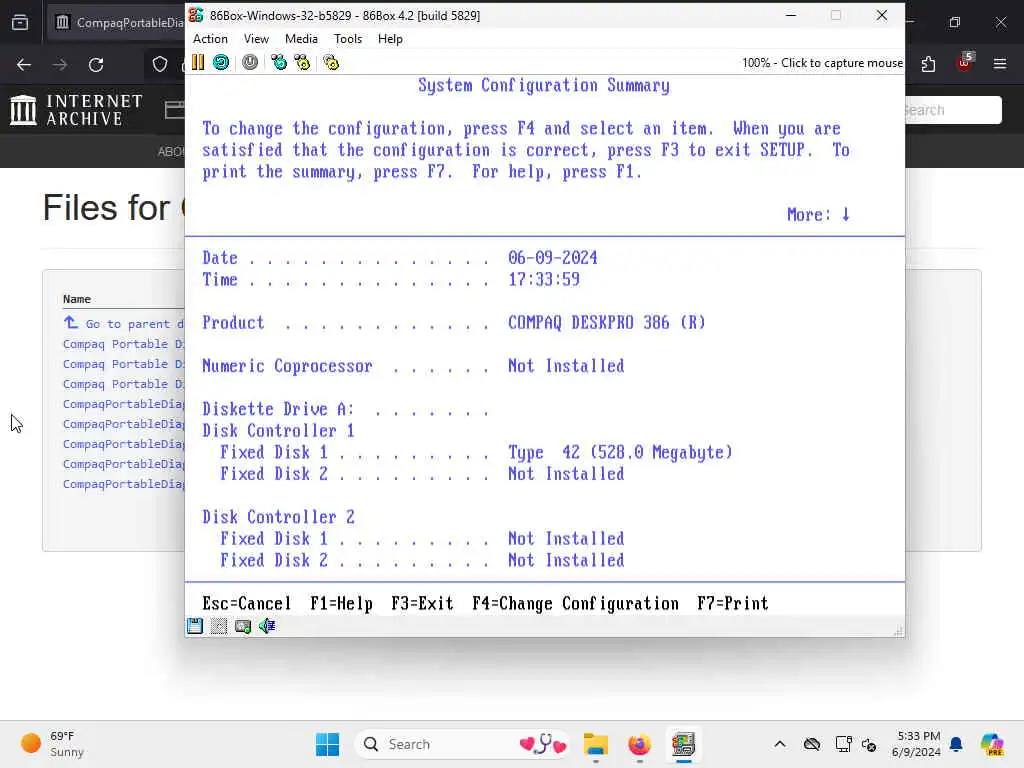Open the Firefox hamburger application menu
Viewport: 1024px width, 768px height.
point(1000,64)
